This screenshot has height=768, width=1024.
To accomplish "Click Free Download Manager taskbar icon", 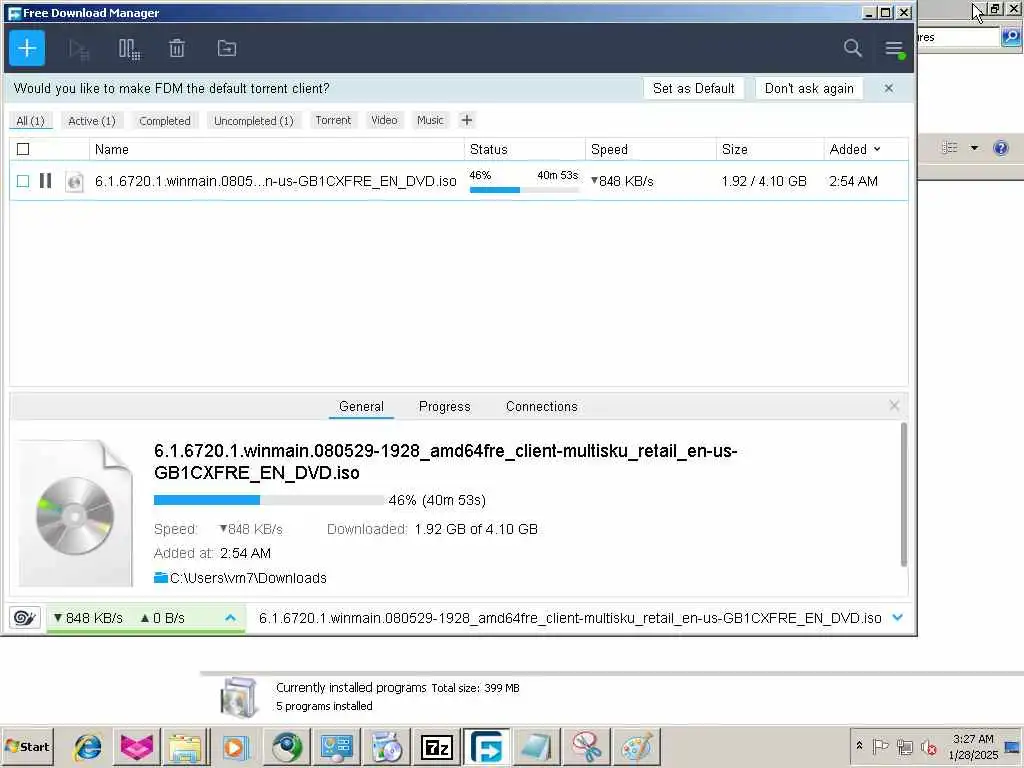I will coord(487,746).
